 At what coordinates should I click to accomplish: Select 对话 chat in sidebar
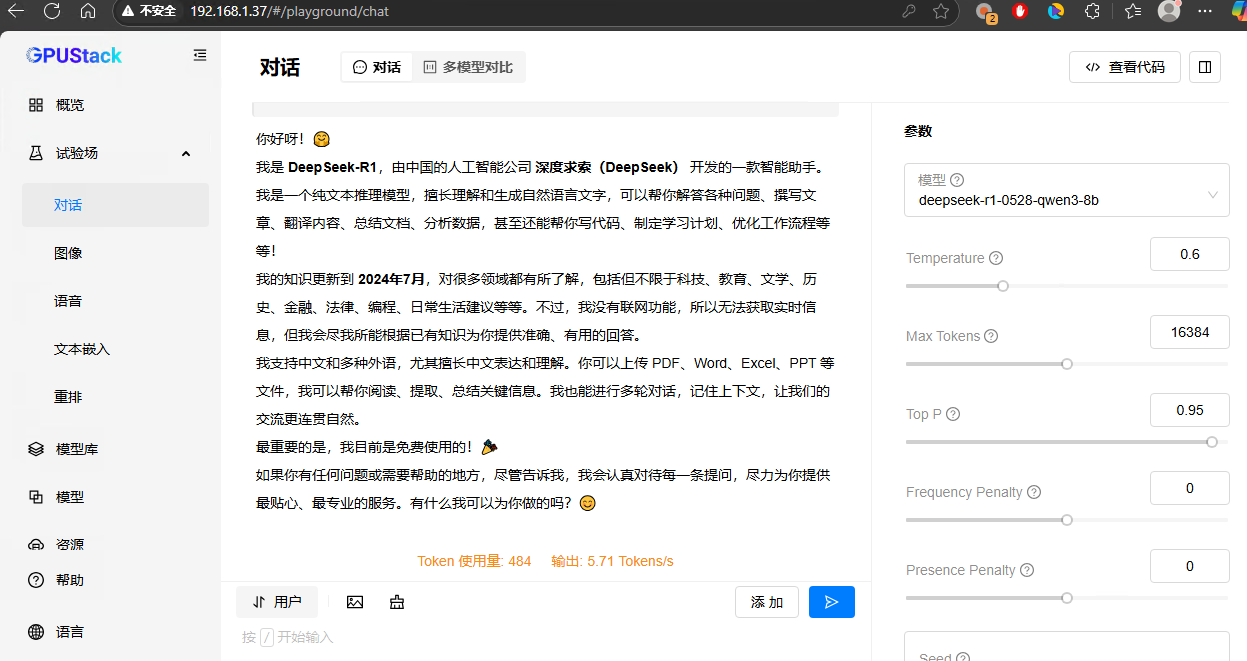[x=116, y=205]
